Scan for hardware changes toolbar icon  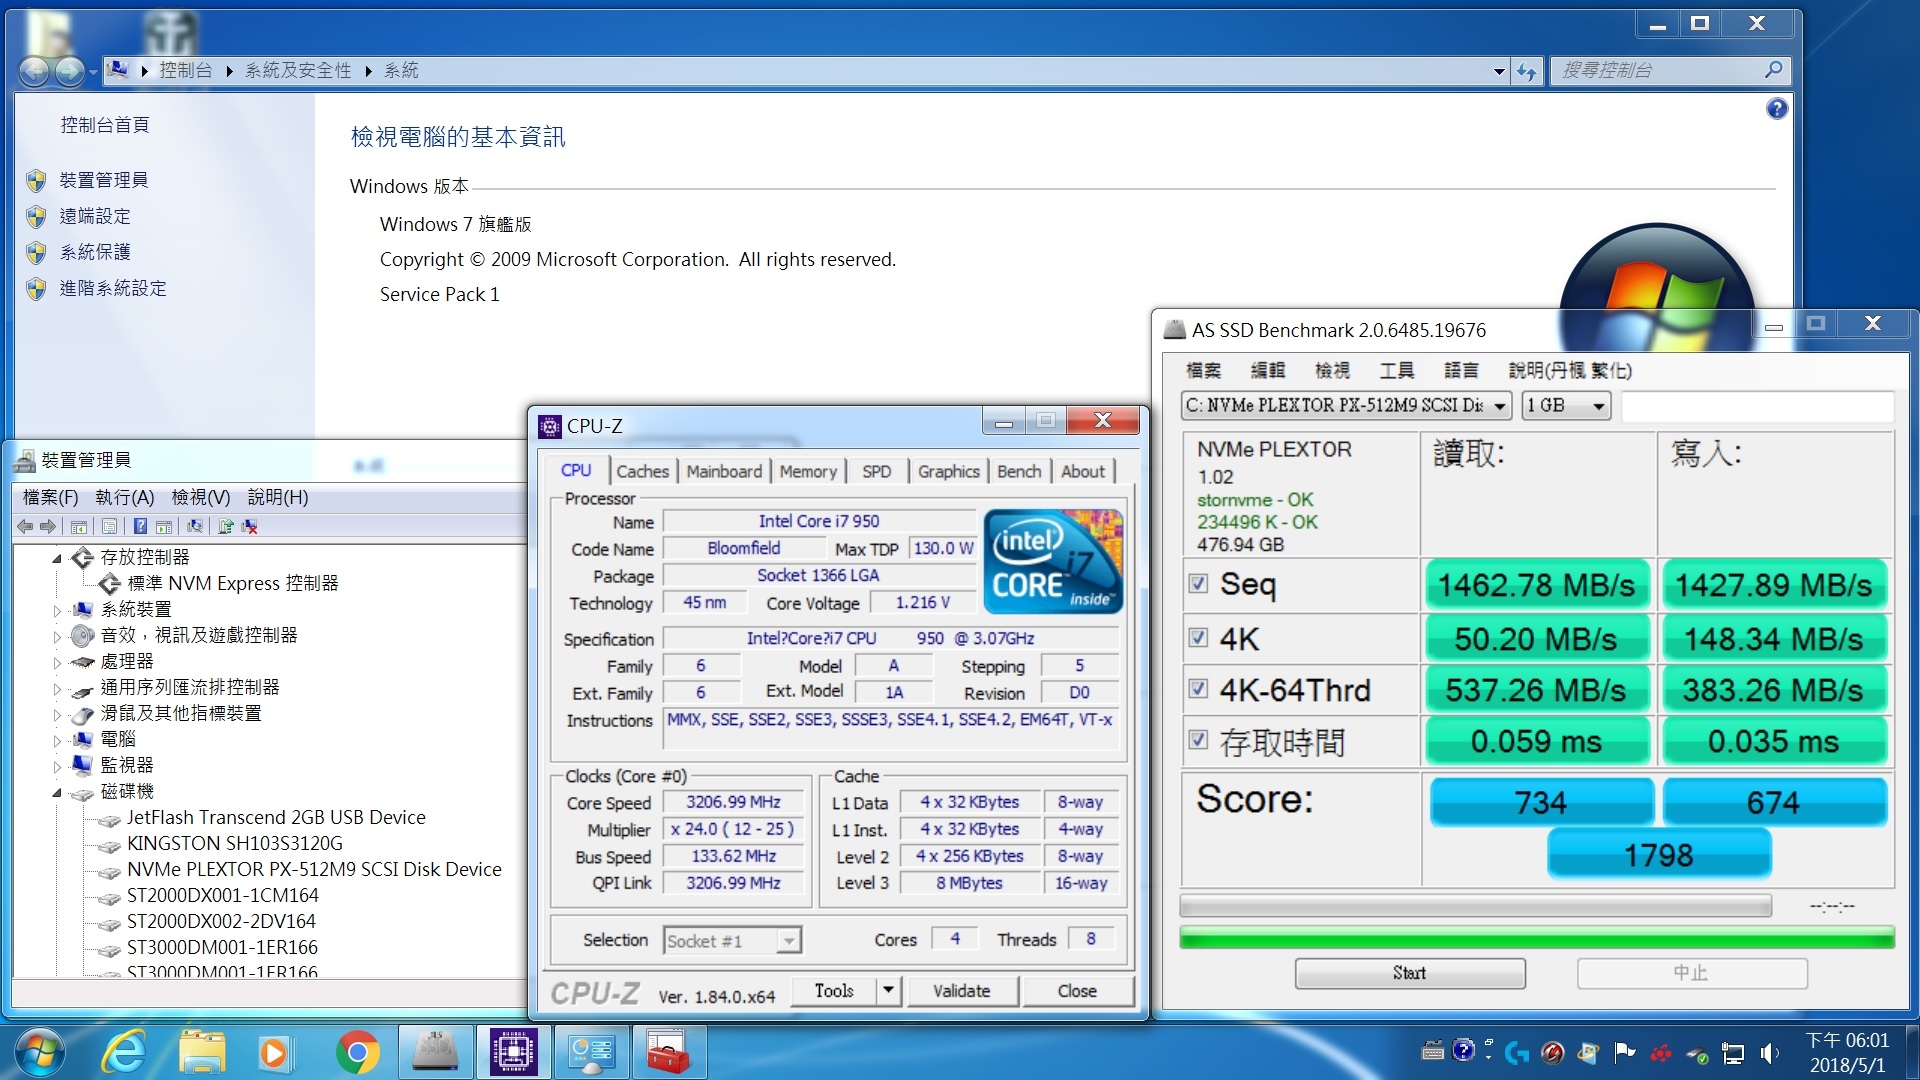click(x=195, y=526)
